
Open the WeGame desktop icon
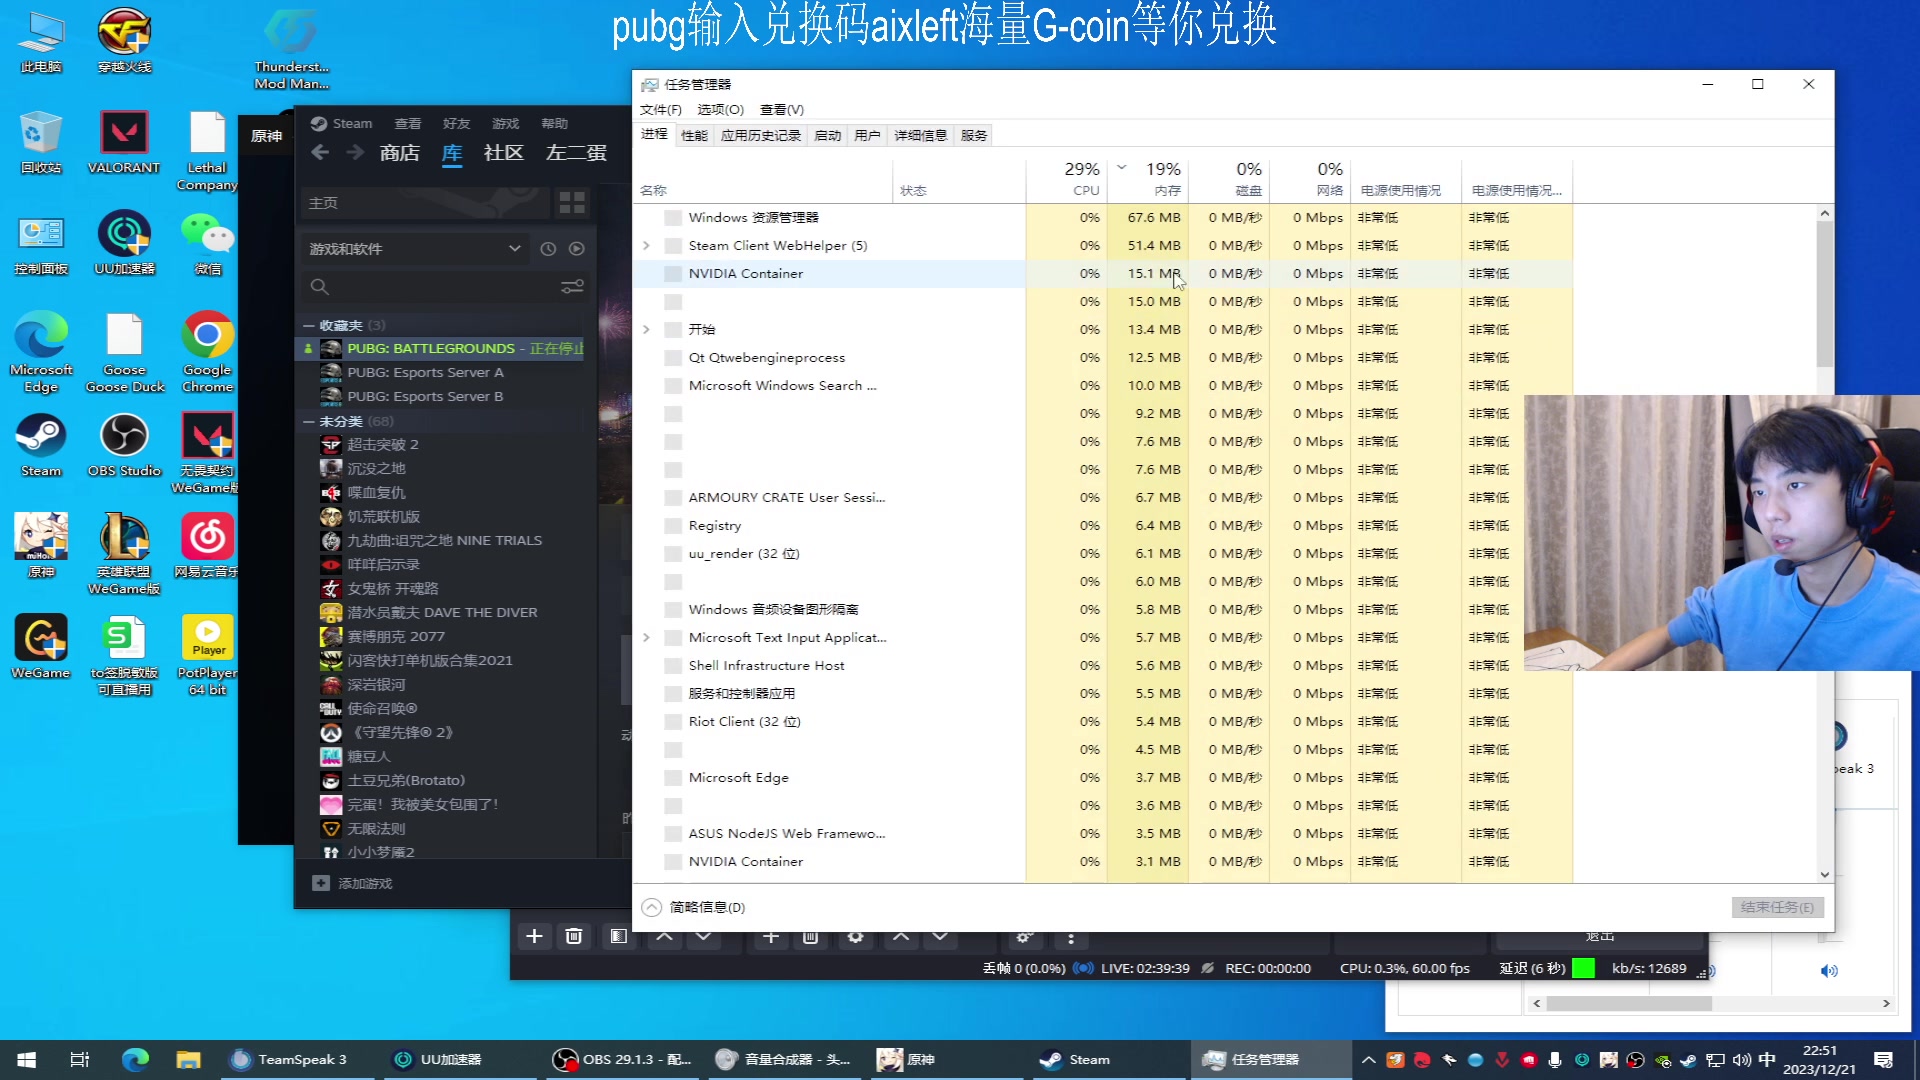pos(41,647)
